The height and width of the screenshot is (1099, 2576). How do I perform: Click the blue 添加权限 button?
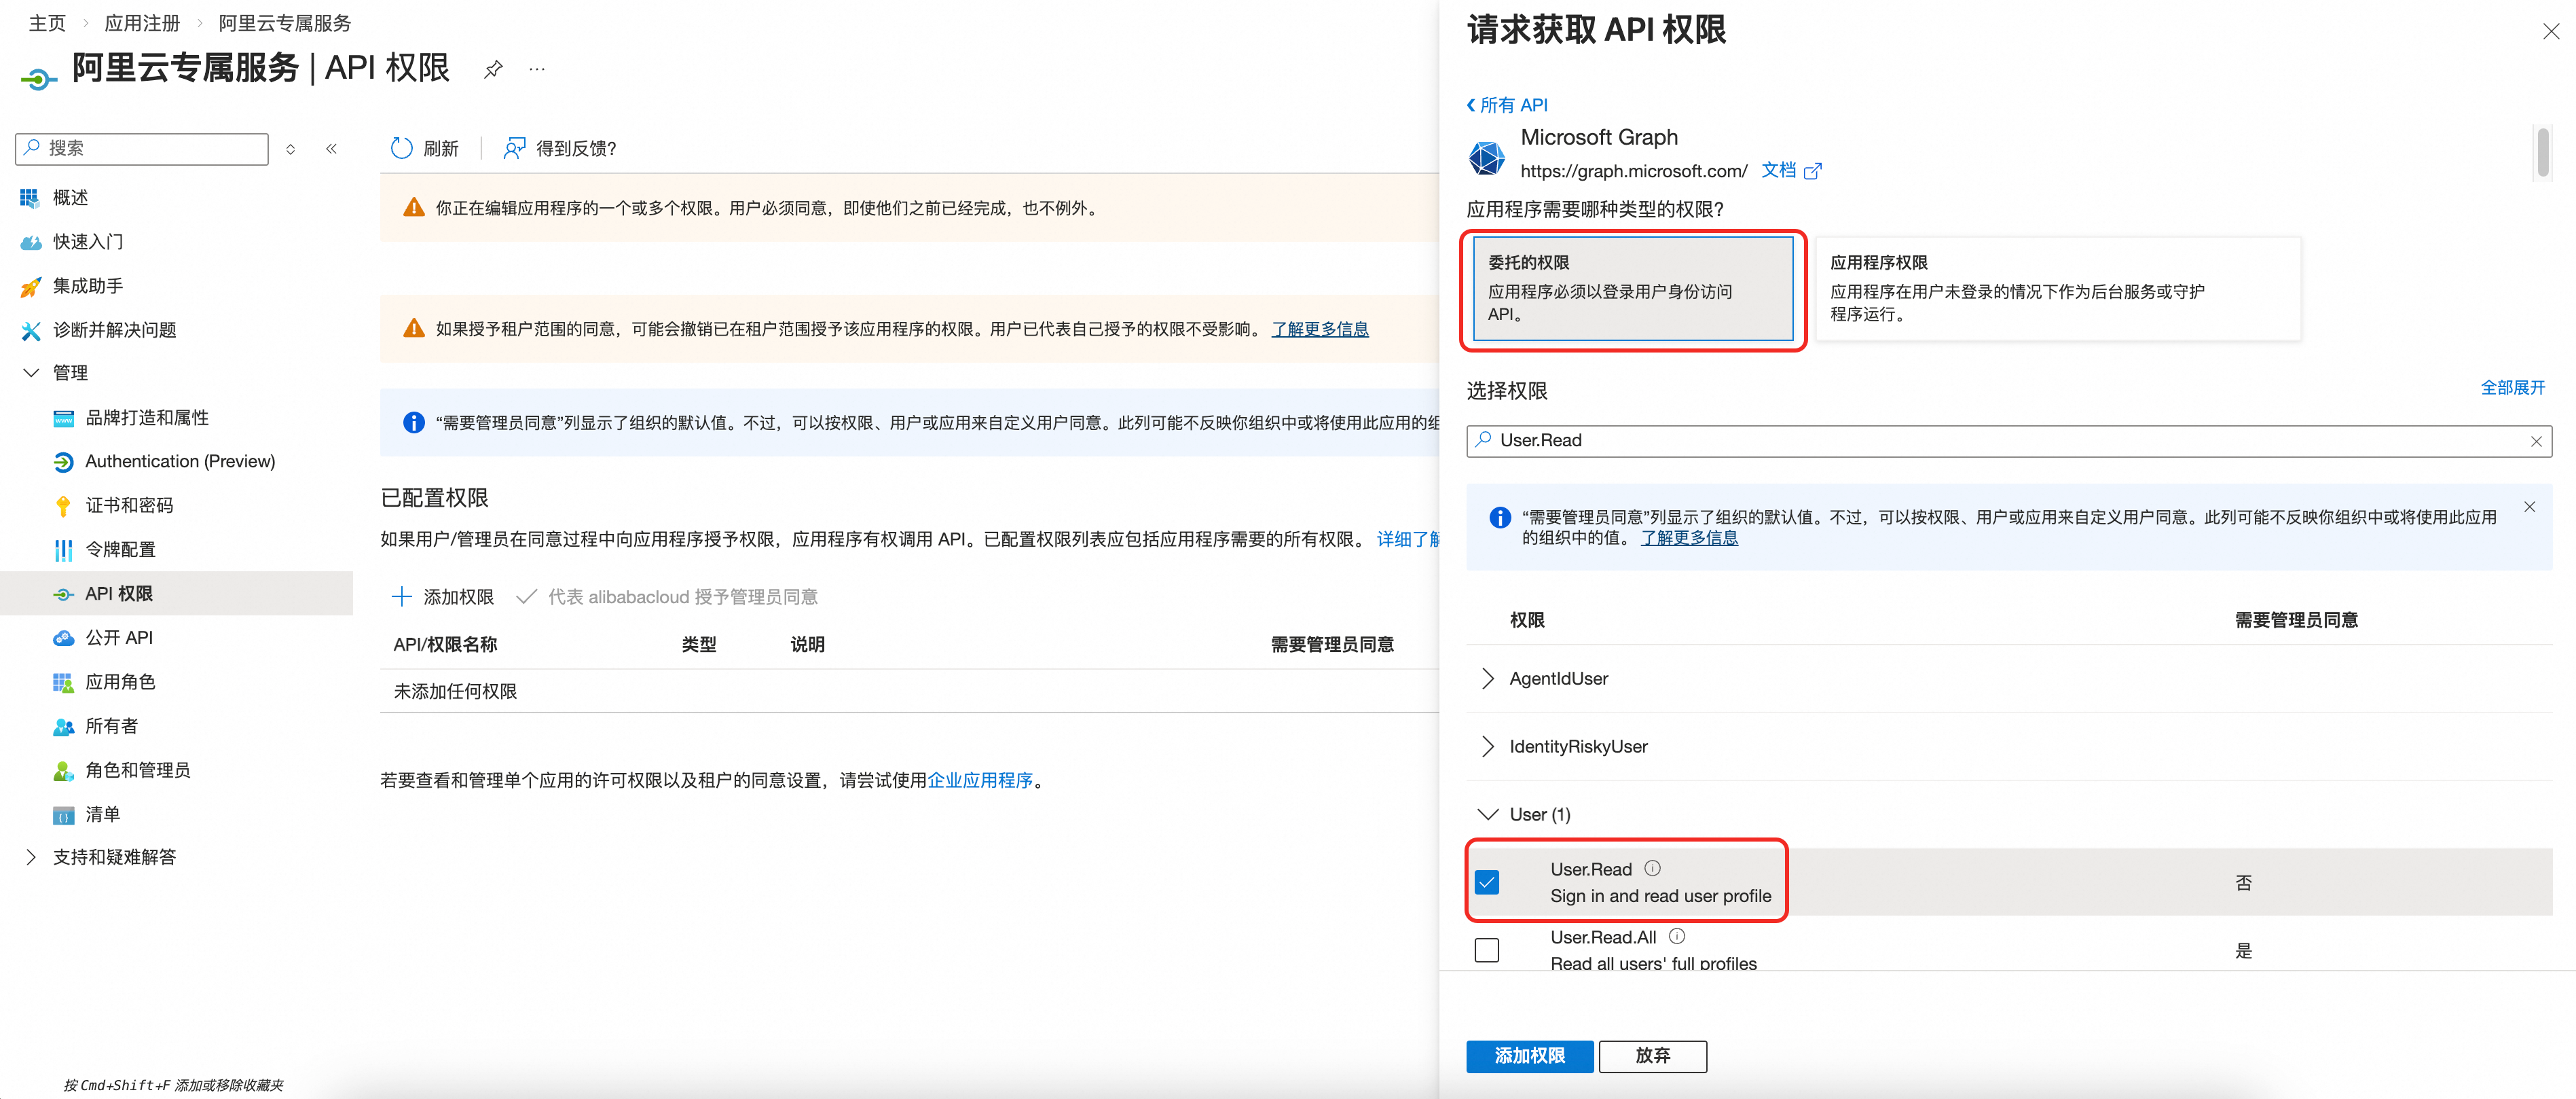click(x=1529, y=1055)
